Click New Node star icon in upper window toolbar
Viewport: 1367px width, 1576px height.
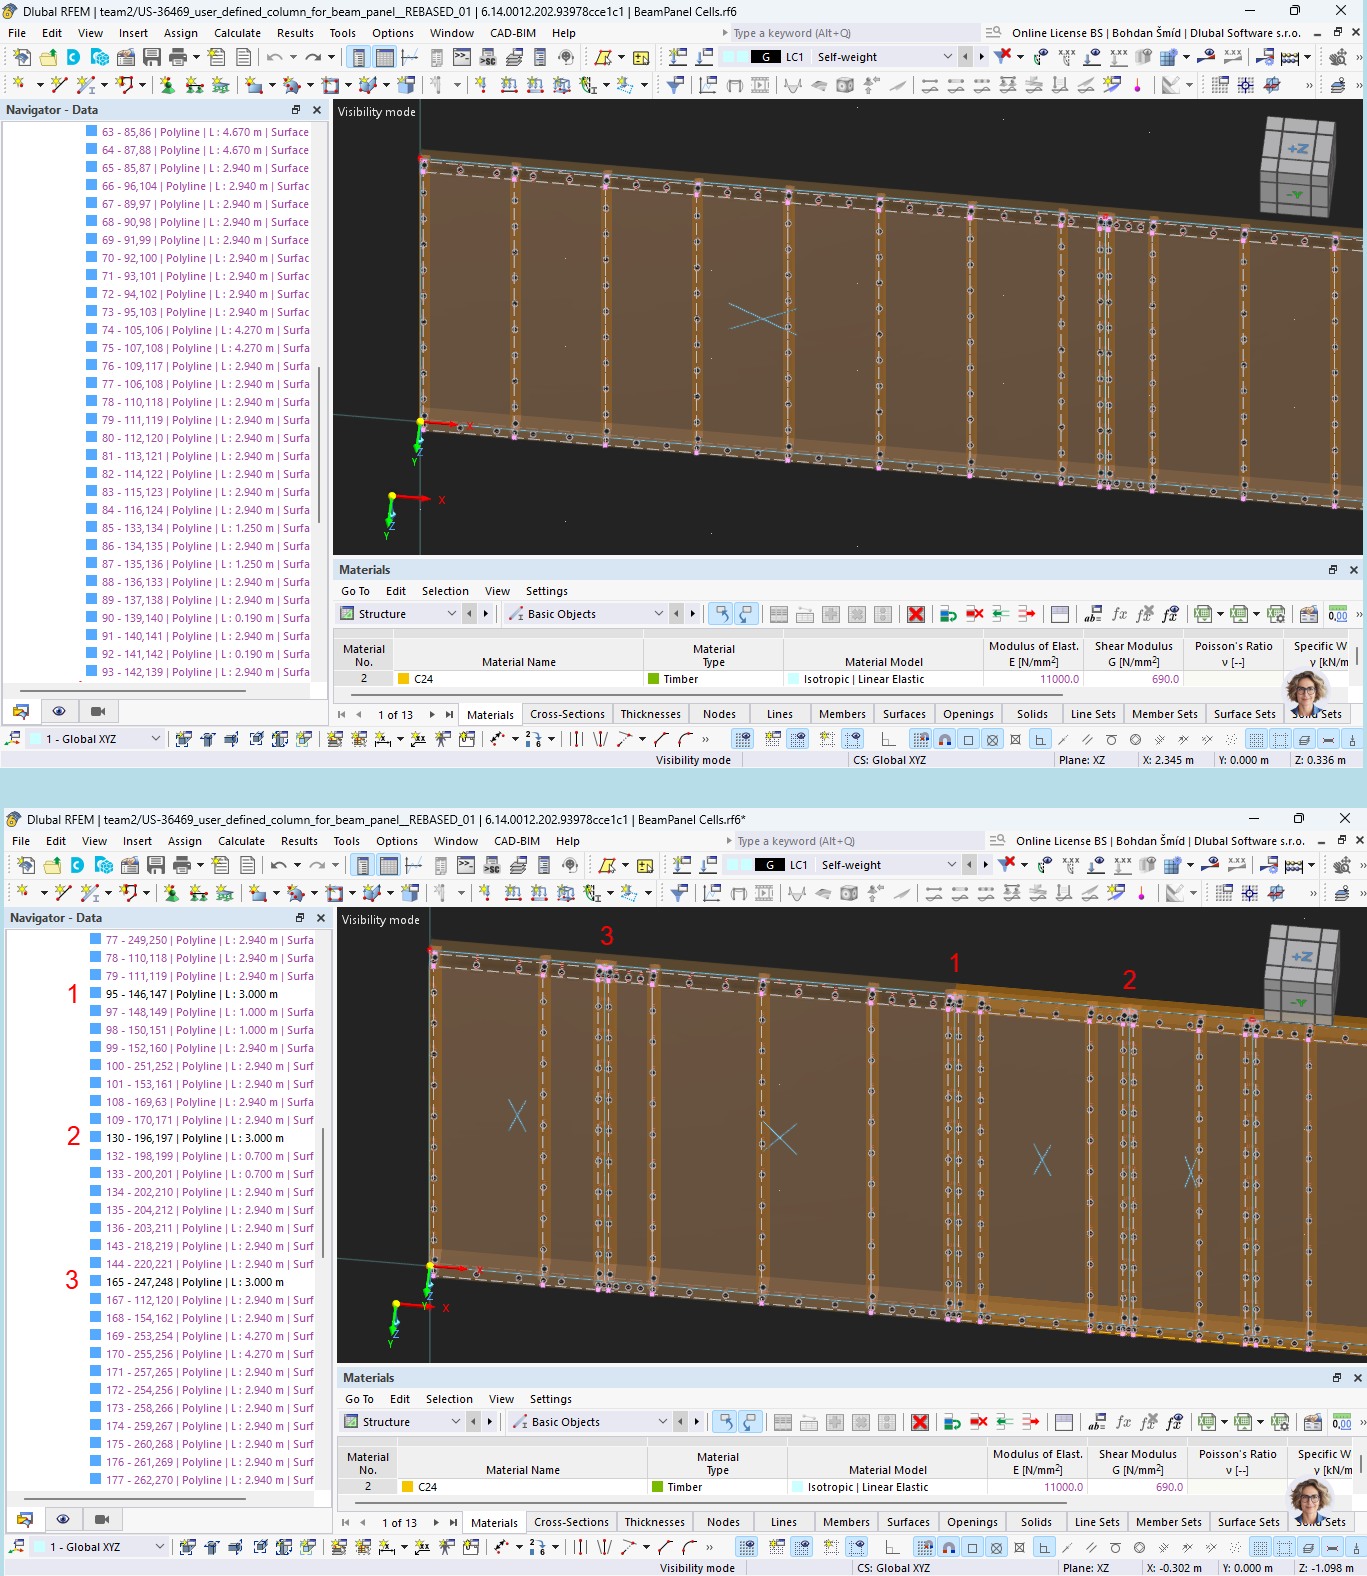point(20,85)
